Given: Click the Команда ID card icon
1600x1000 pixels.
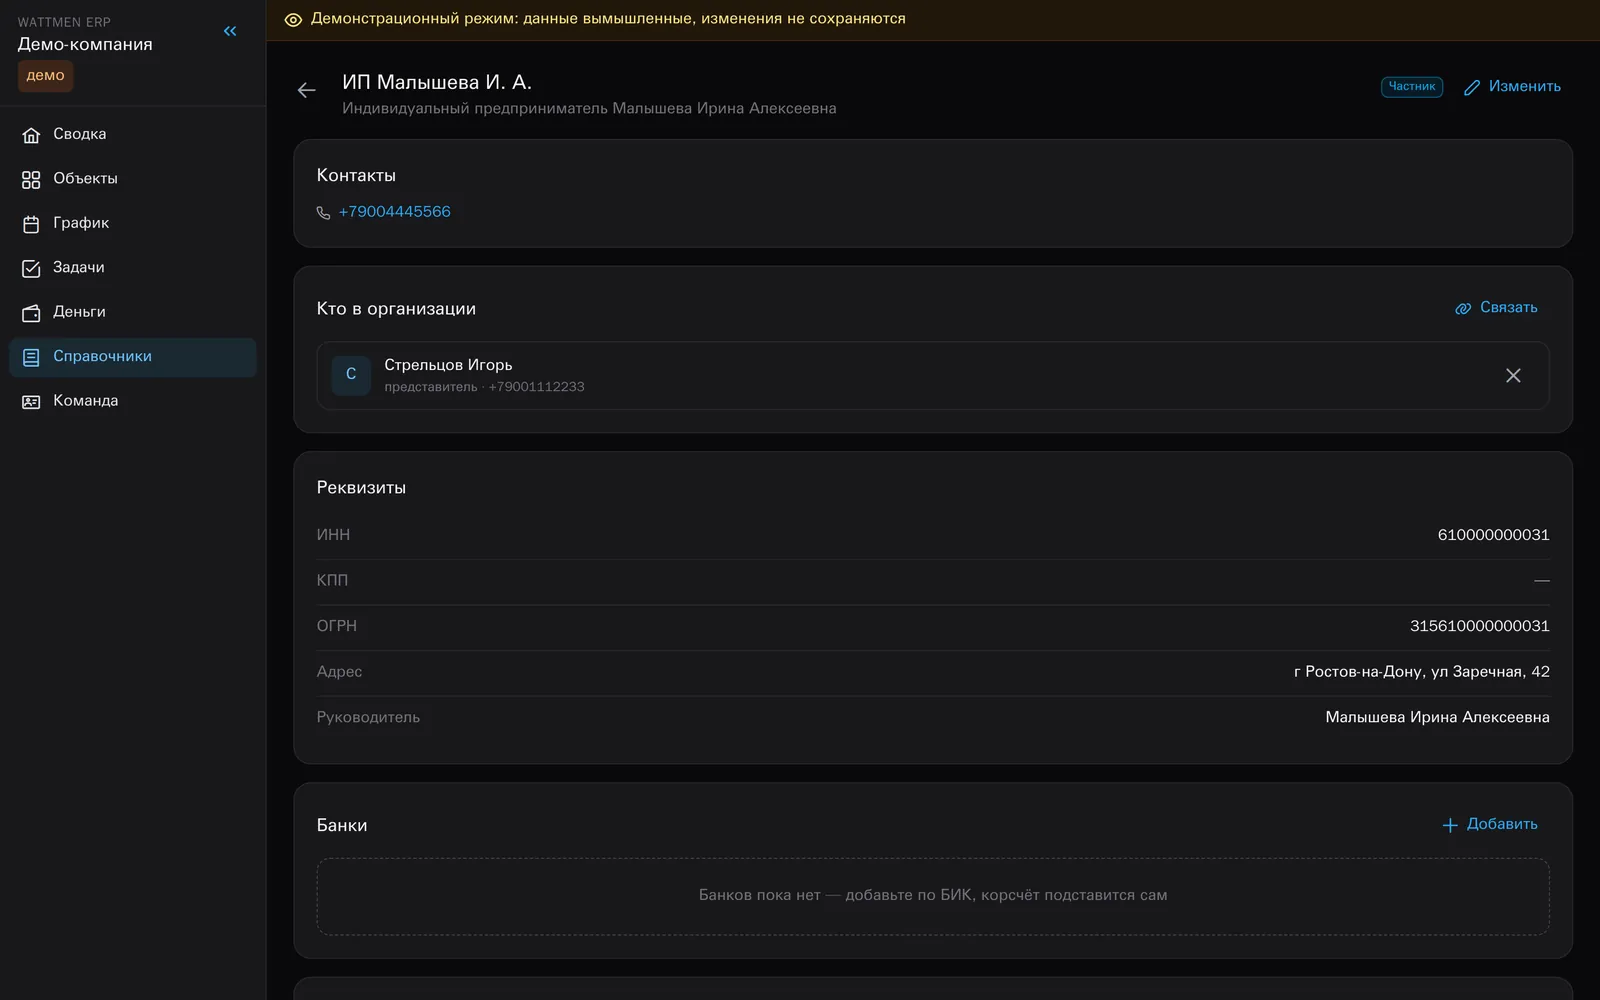Looking at the screenshot, I should click(31, 402).
